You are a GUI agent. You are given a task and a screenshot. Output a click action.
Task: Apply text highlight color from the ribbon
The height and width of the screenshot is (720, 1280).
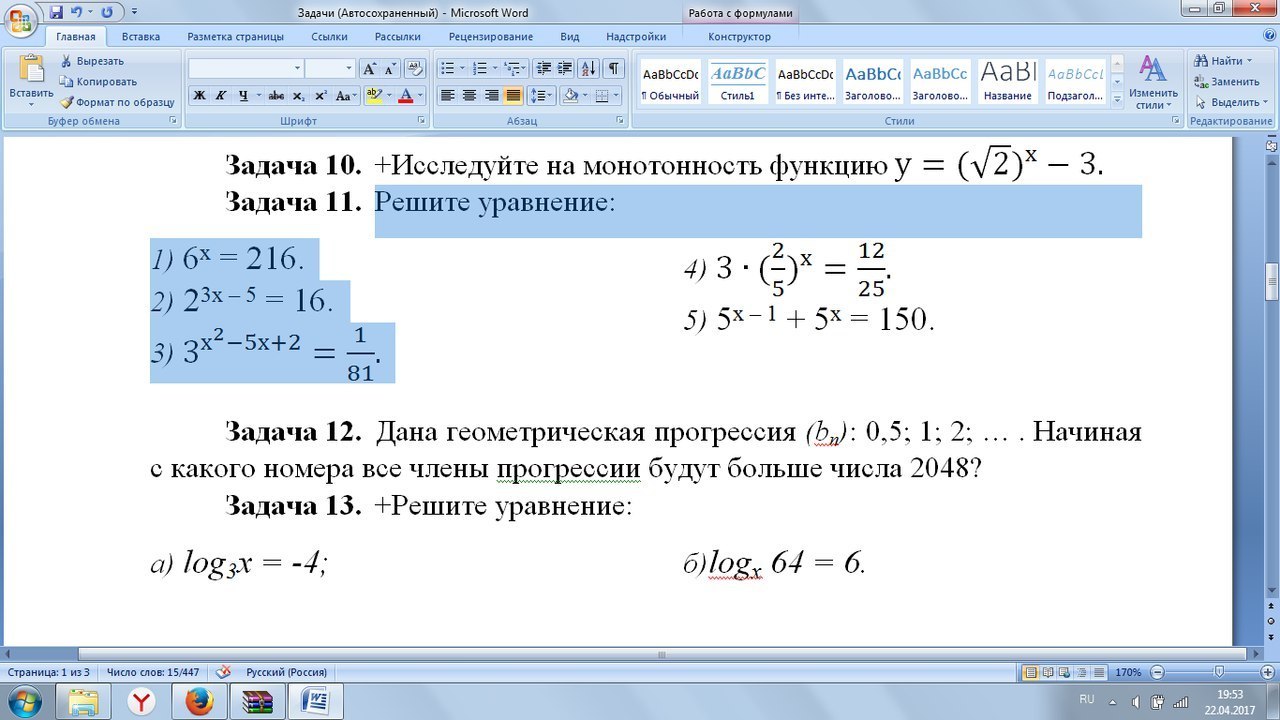coord(374,97)
